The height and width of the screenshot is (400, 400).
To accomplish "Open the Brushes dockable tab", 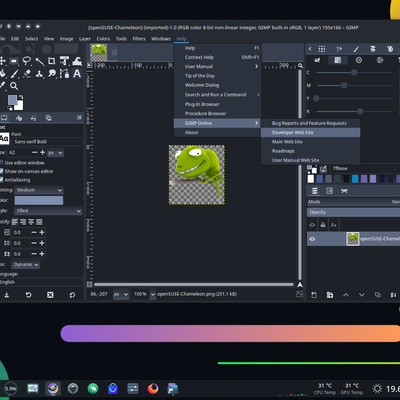I will [356, 49].
